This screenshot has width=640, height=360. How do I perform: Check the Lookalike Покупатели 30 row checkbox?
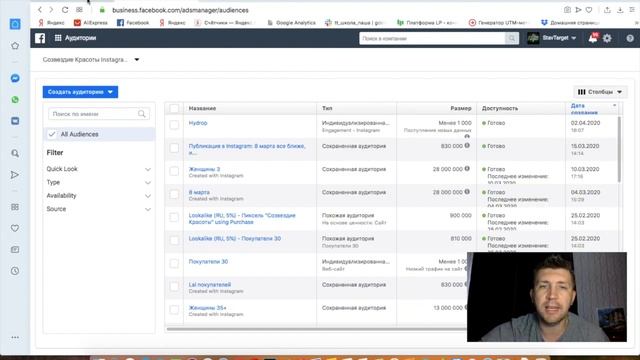[174, 240]
